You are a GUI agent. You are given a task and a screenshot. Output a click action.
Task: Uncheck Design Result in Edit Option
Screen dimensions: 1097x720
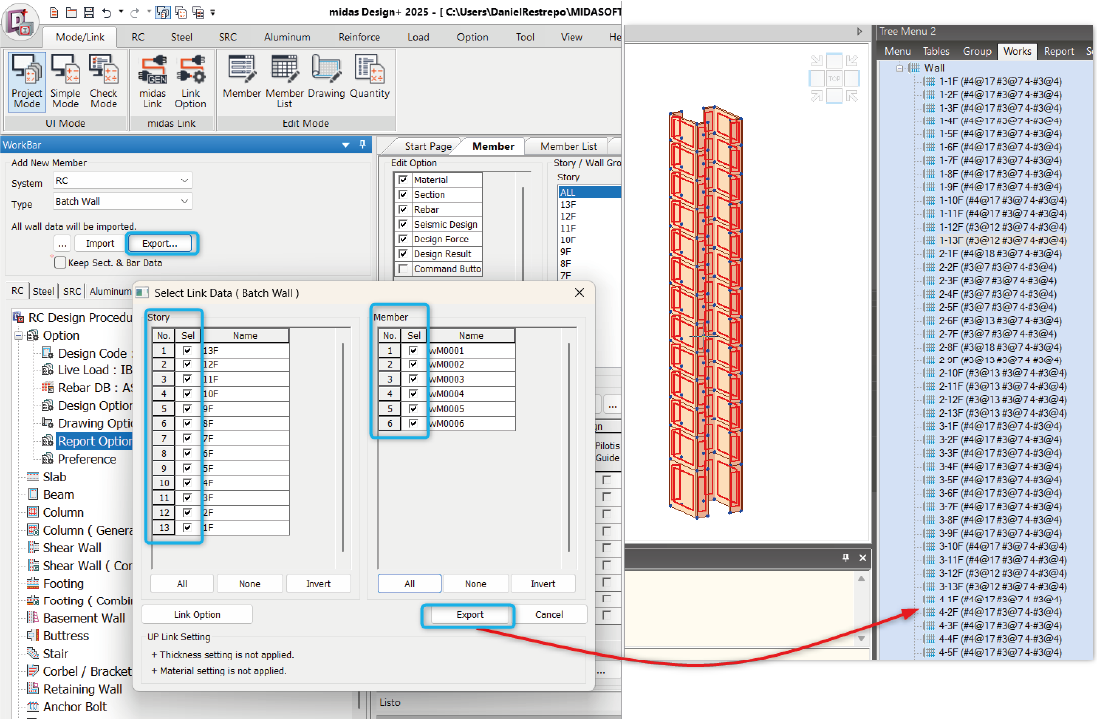(403, 254)
